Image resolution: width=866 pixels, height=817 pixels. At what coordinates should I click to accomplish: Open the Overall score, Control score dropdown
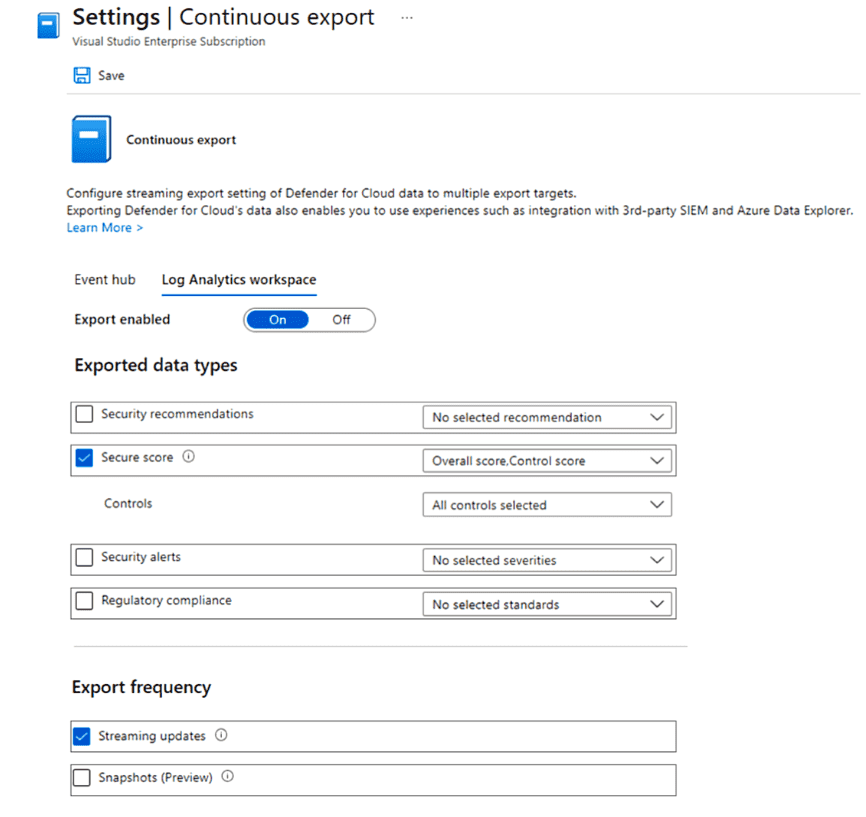pos(547,461)
